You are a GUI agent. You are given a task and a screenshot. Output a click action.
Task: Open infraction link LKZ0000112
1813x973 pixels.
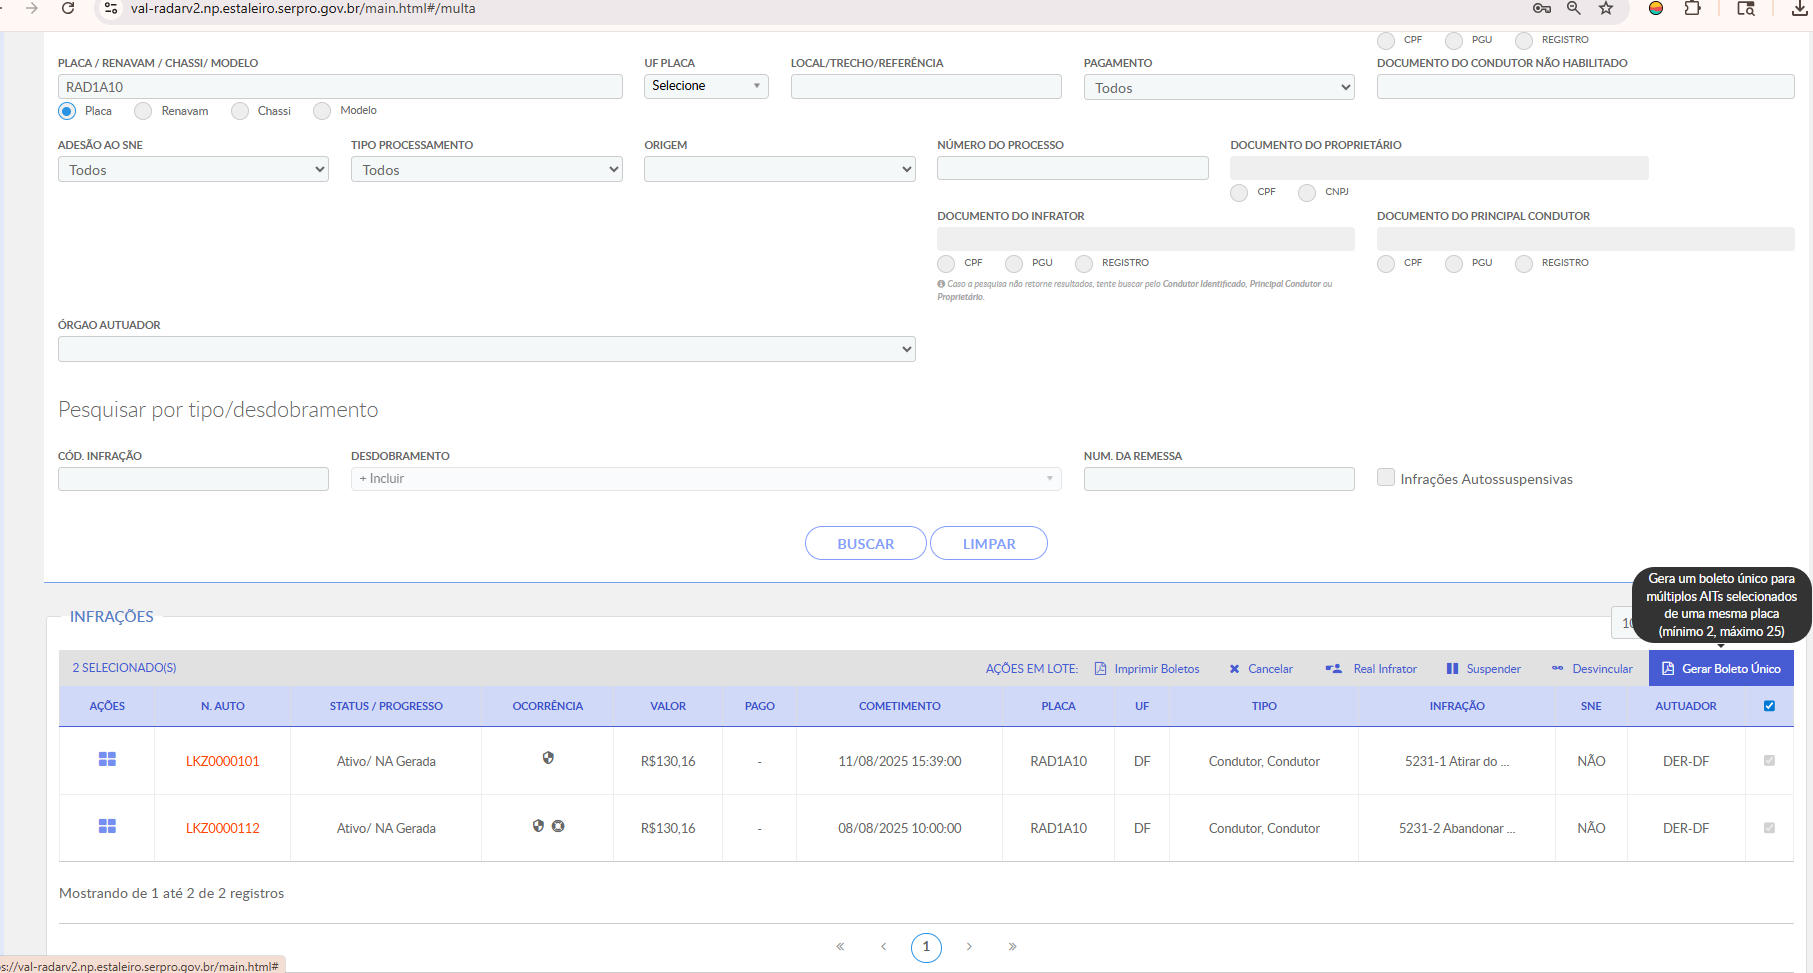(222, 828)
